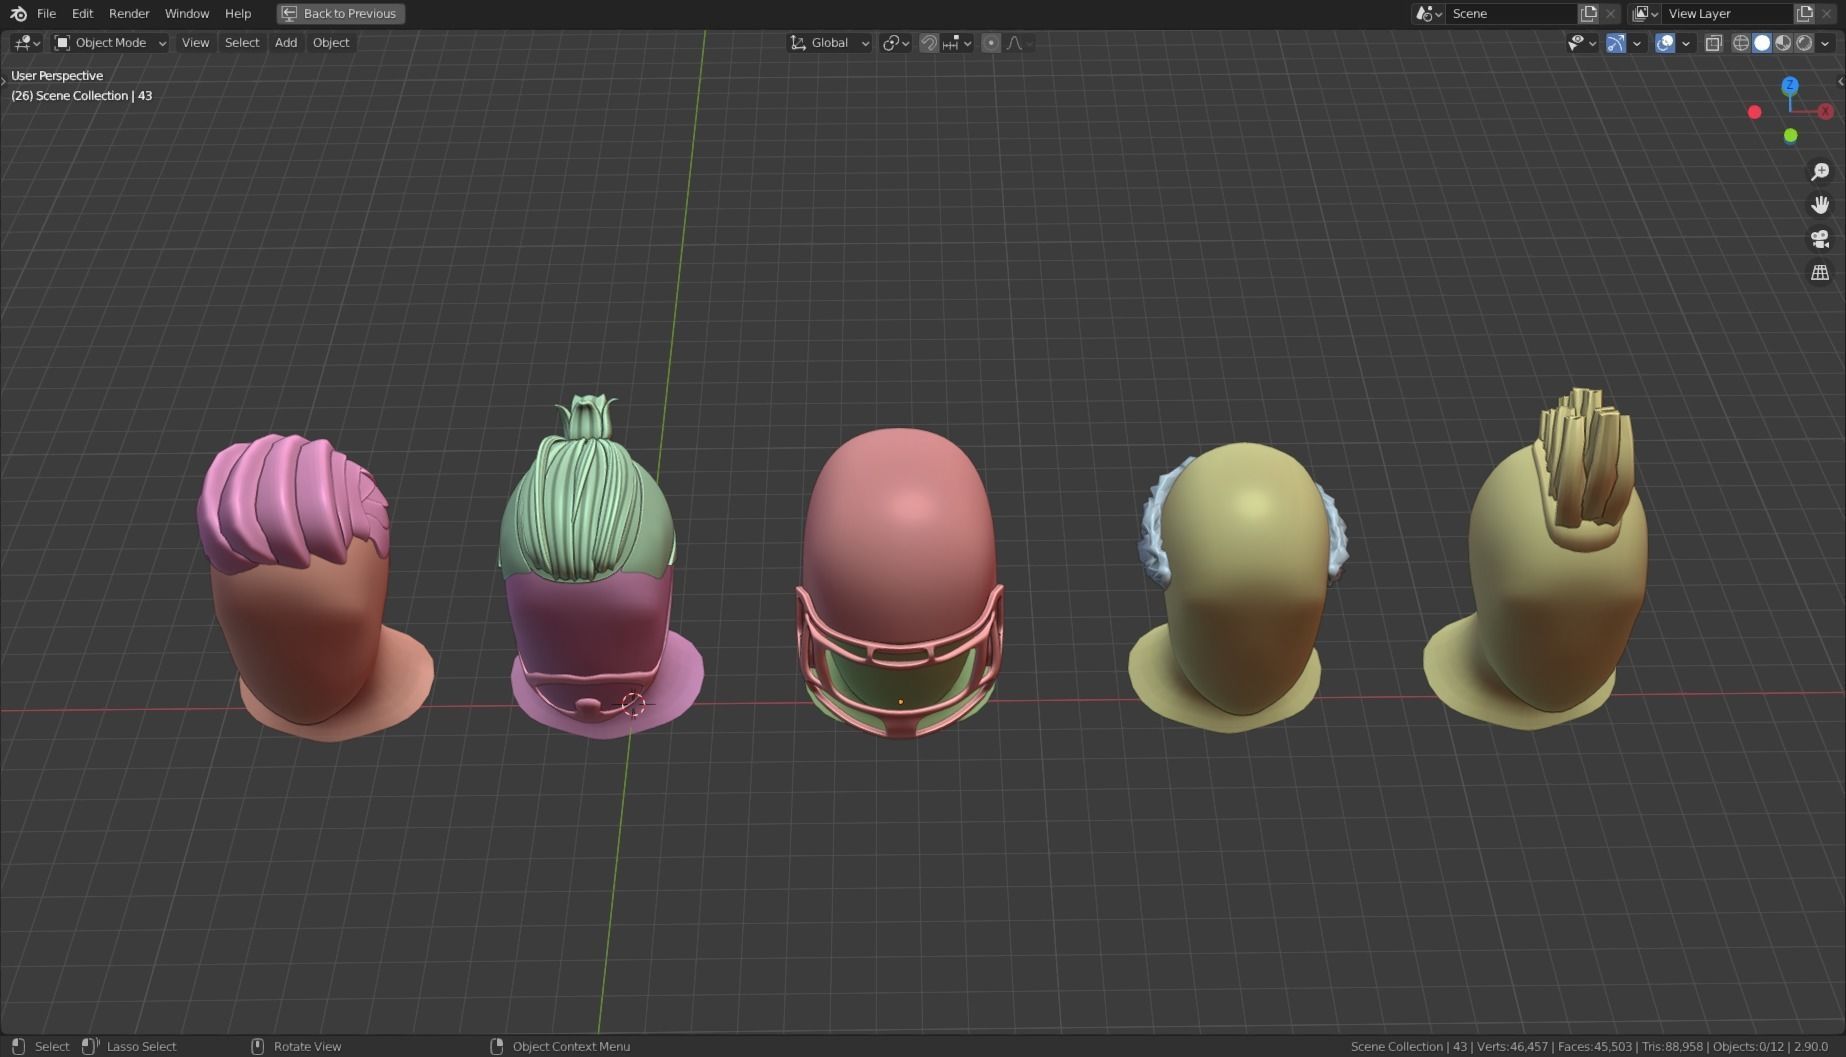Open the Object Mode dropdown

point(110,43)
